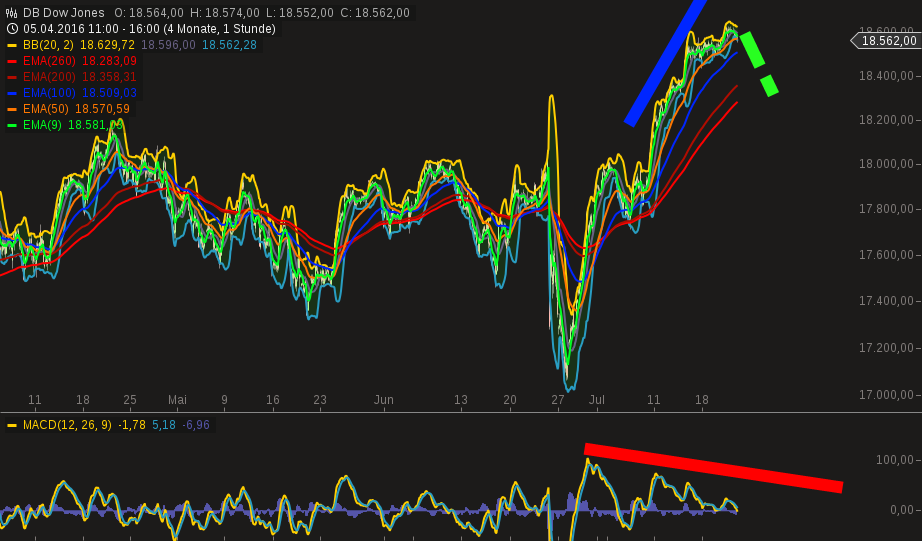Viewport: 922px width, 541px height.
Task: Click the EMA(50) value 18.570,59
Action: point(102,109)
